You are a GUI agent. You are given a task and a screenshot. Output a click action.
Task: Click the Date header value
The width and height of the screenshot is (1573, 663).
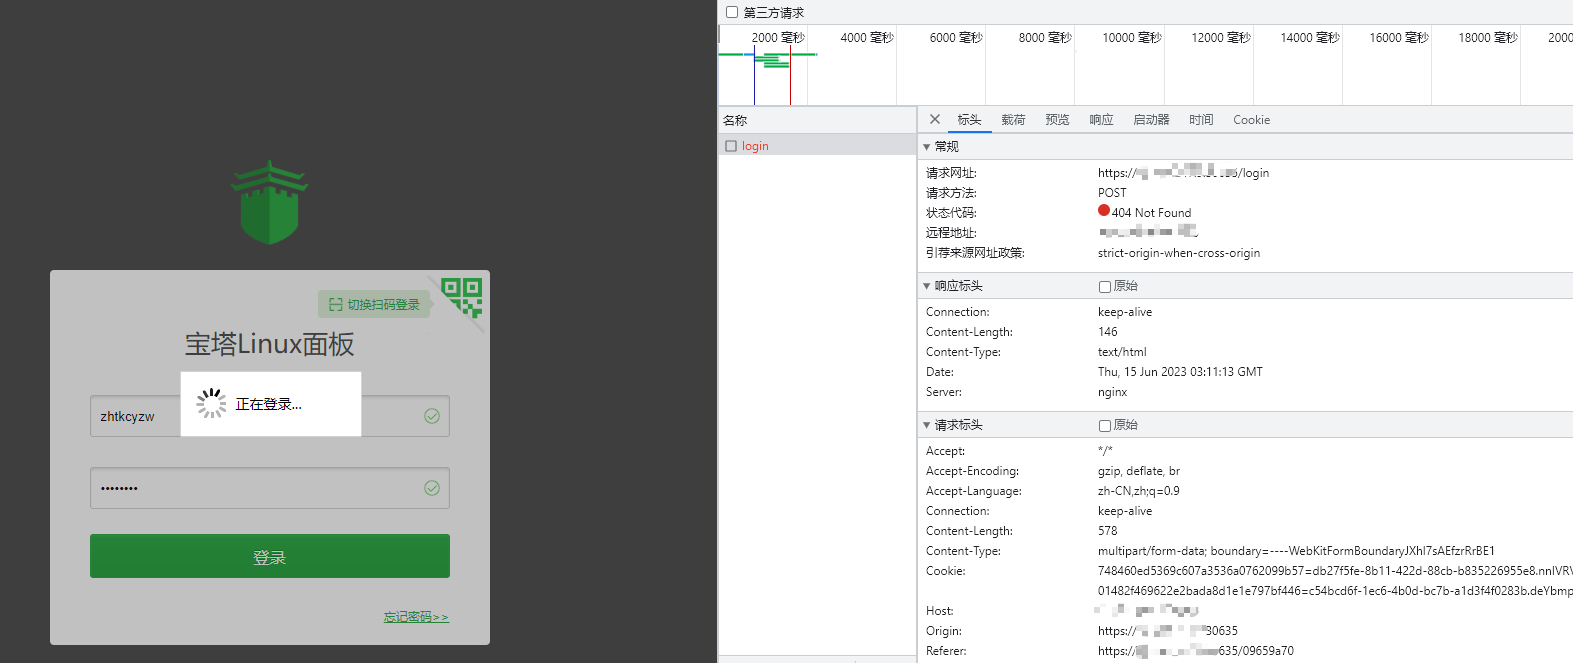(1180, 372)
